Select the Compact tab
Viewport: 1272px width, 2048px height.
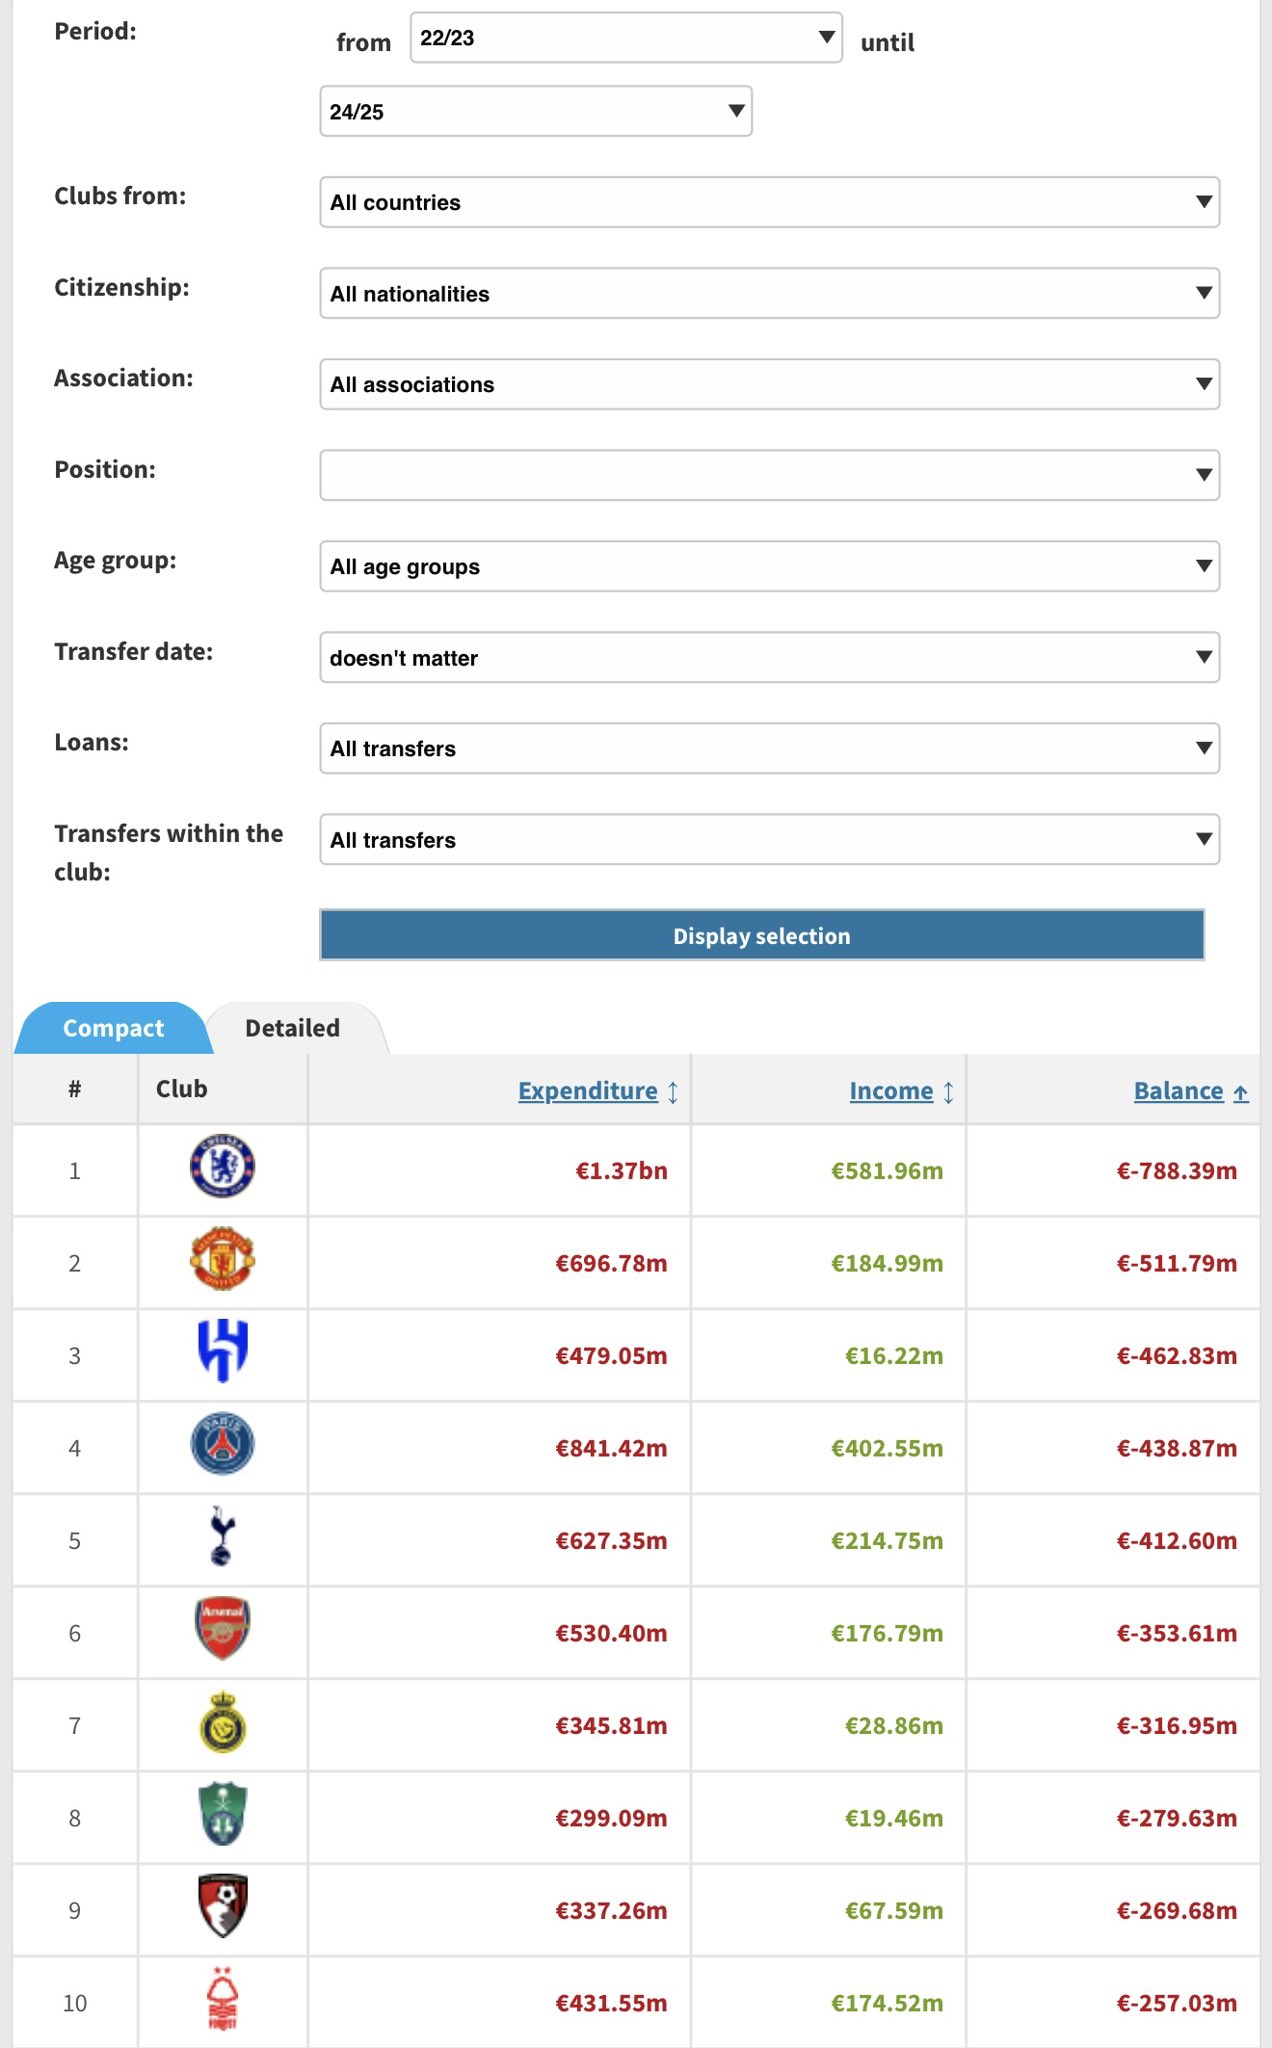(x=113, y=1028)
